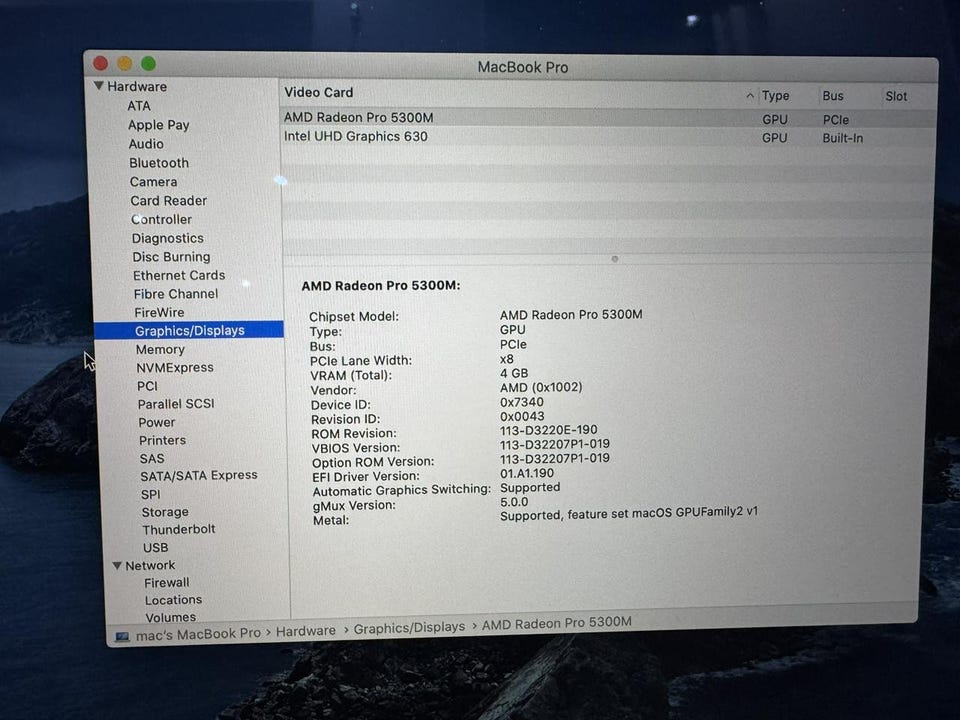This screenshot has width=960, height=720.
Task: Click Metal GPUFamily2 v1 value
Action: [629, 514]
